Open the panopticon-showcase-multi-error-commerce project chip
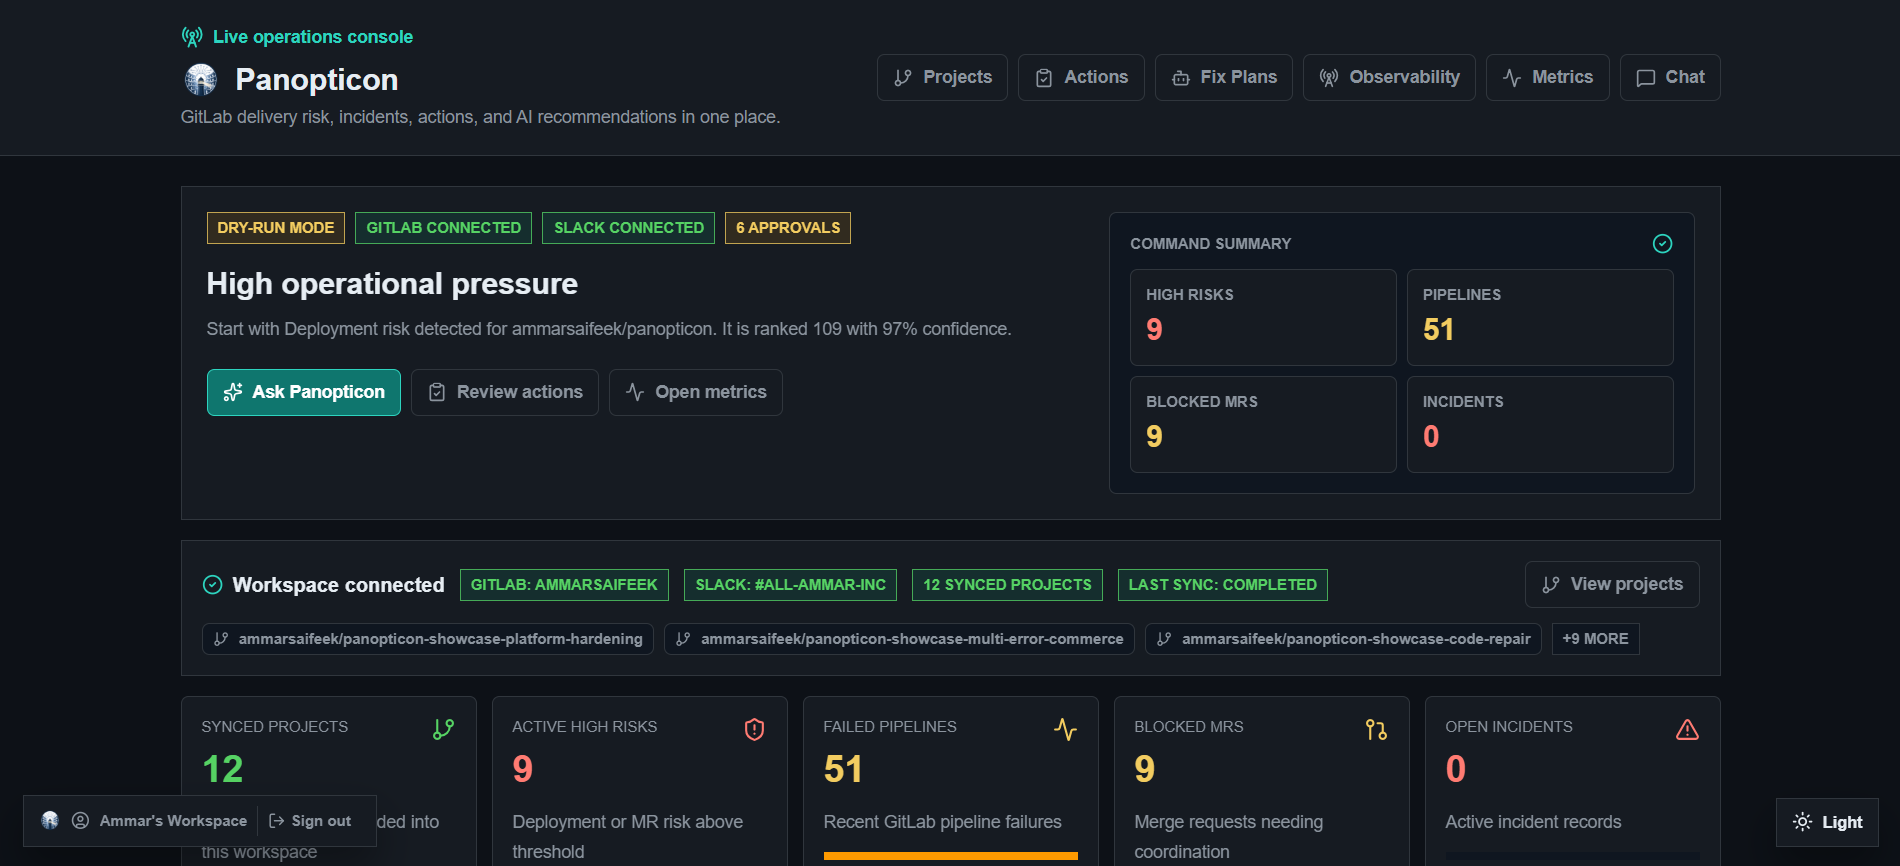1900x866 pixels. click(899, 639)
